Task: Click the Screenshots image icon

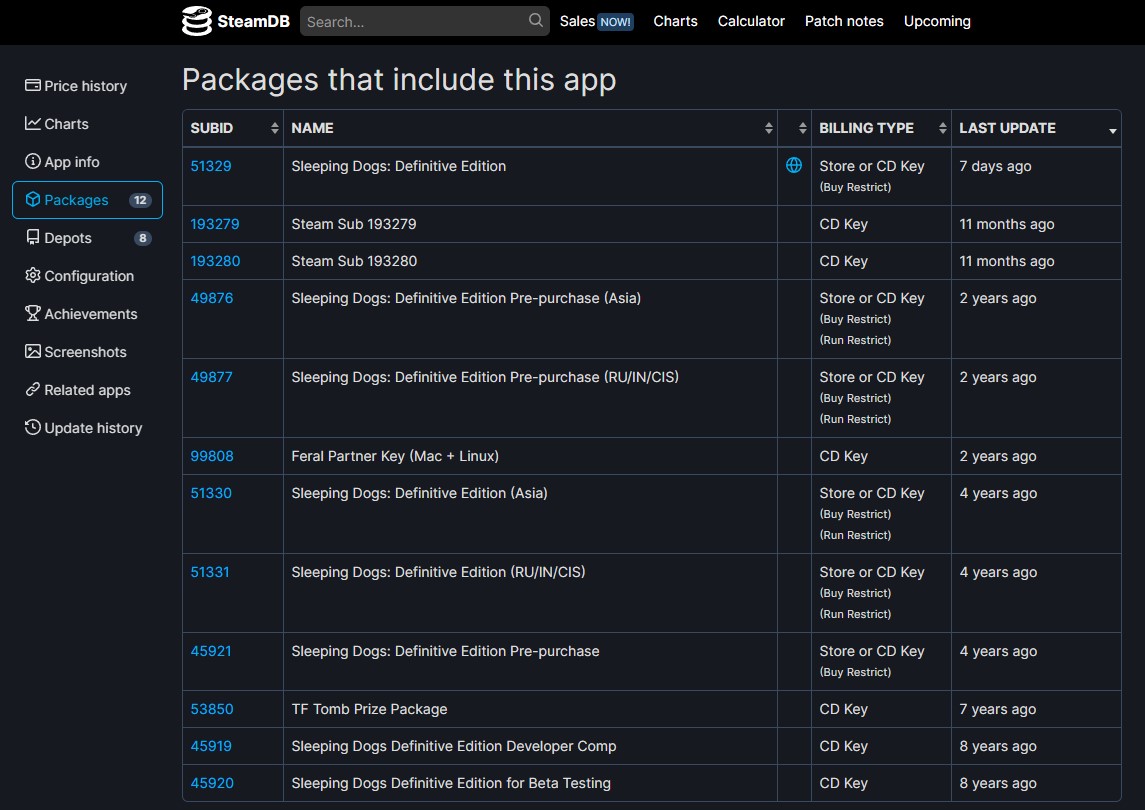Action: [33, 351]
